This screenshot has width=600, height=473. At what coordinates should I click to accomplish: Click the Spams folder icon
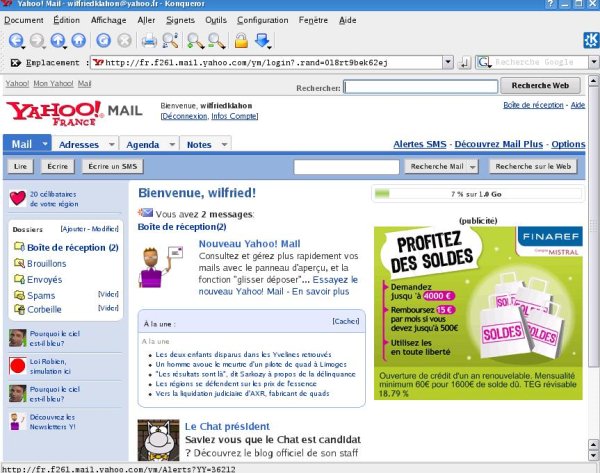point(19,295)
